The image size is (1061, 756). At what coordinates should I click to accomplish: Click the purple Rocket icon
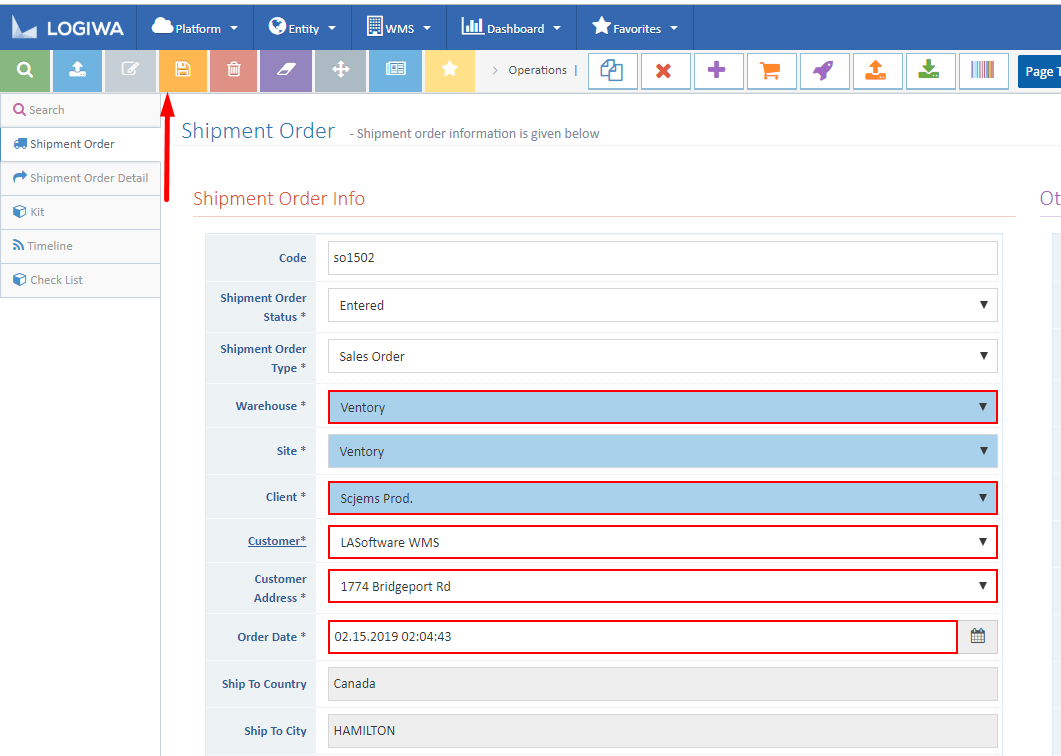click(x=824, y=71)
